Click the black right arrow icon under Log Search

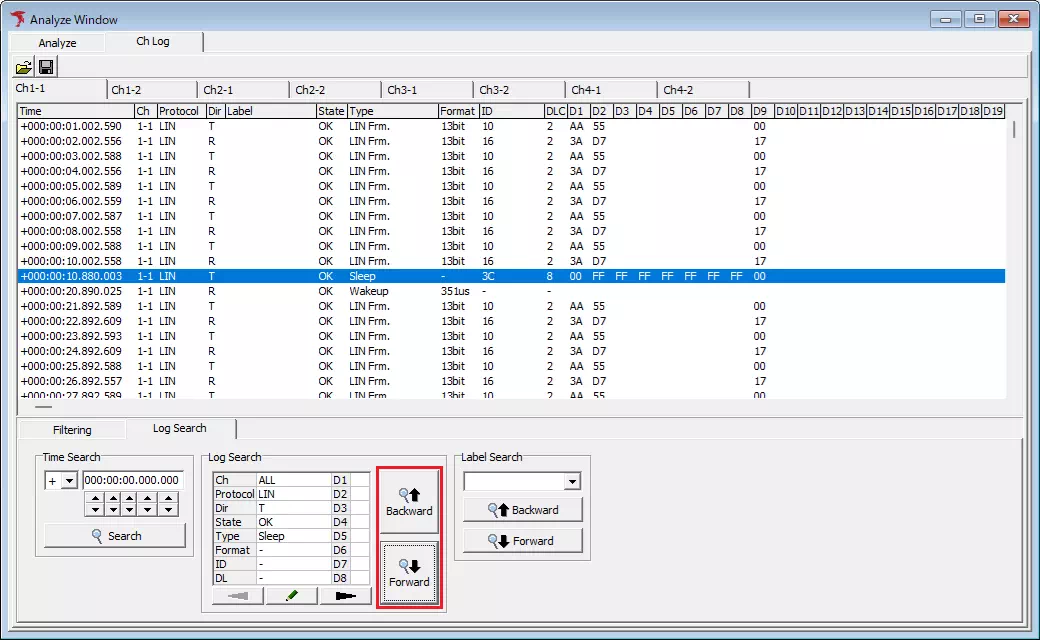(x=345, y=596)
